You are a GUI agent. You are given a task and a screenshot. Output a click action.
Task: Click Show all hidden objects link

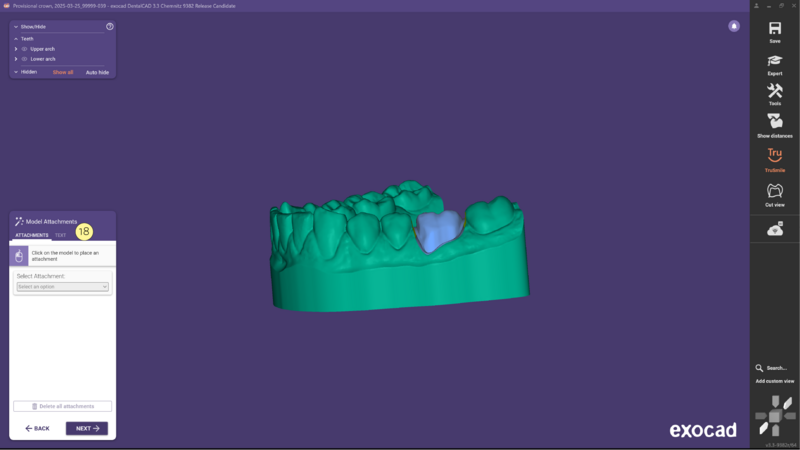(x=63, y=72)
